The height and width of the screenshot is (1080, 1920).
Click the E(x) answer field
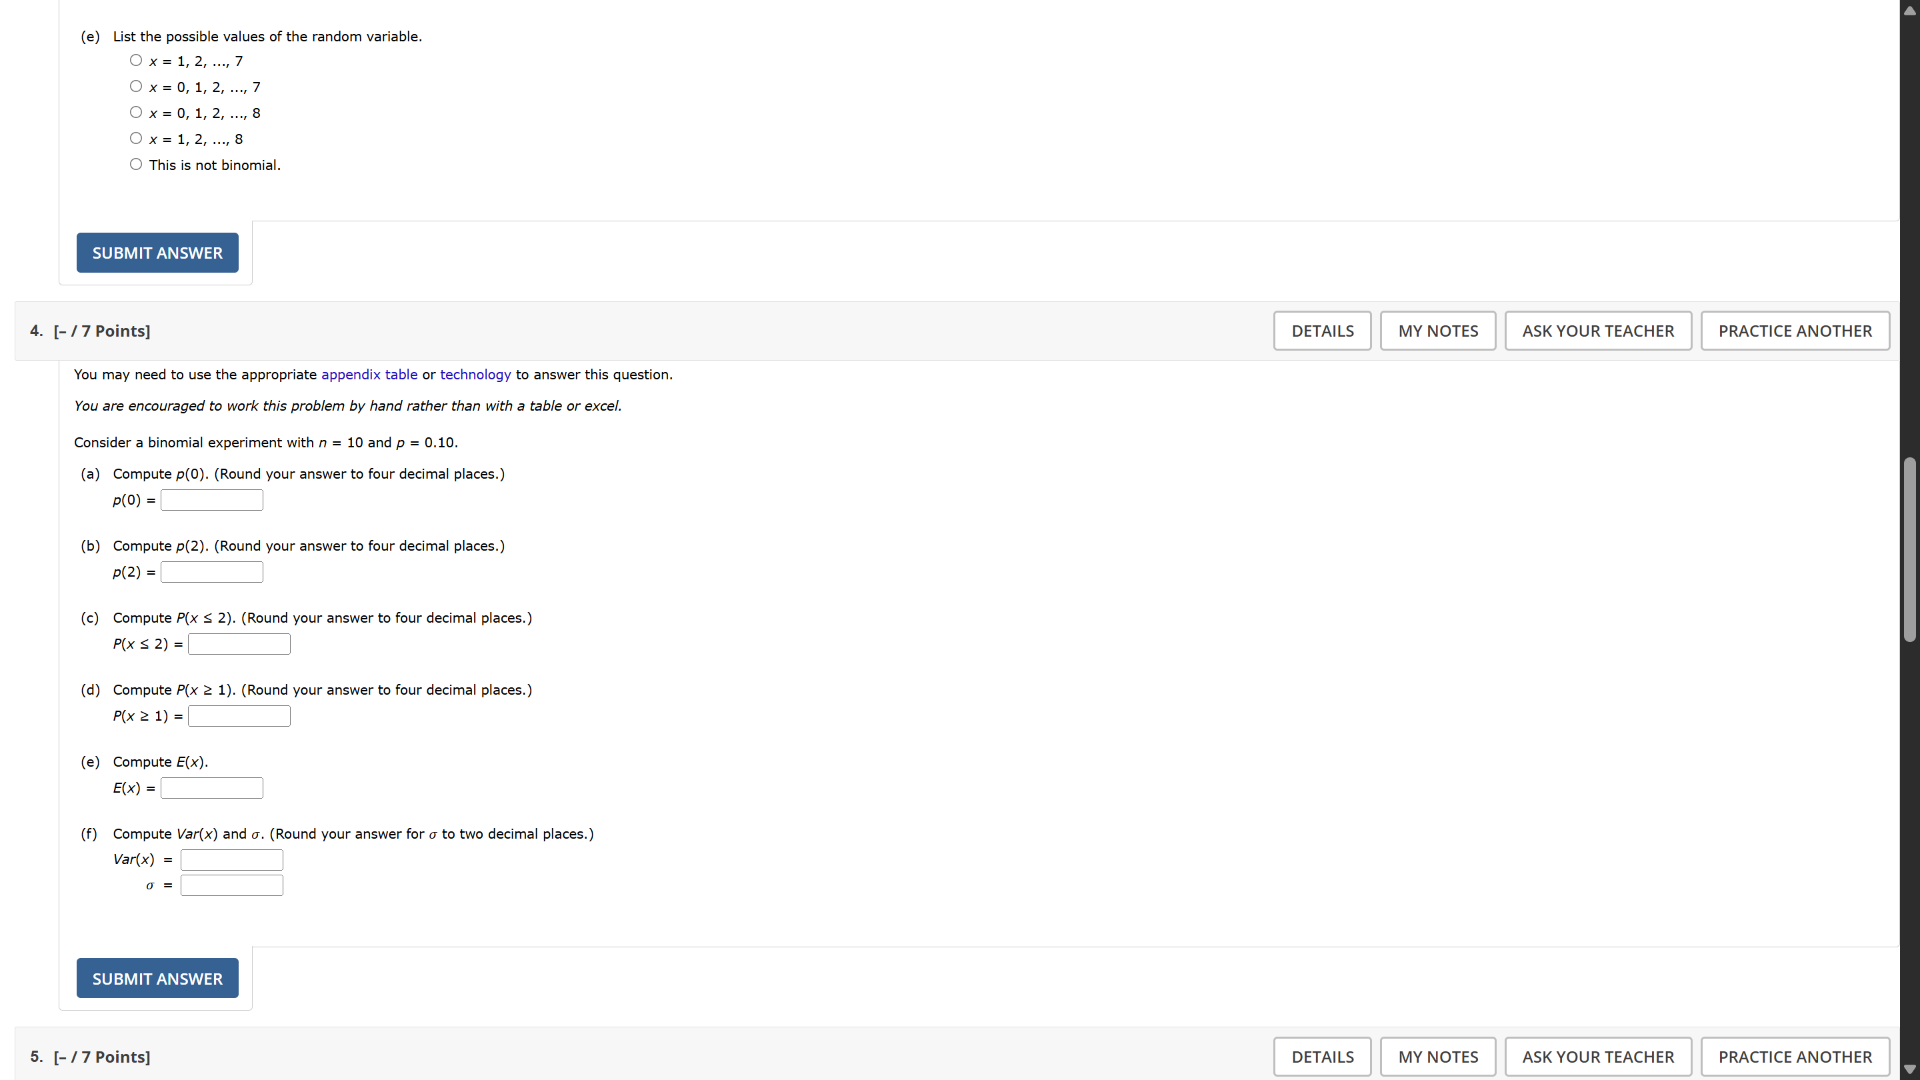tap(212, 788)
